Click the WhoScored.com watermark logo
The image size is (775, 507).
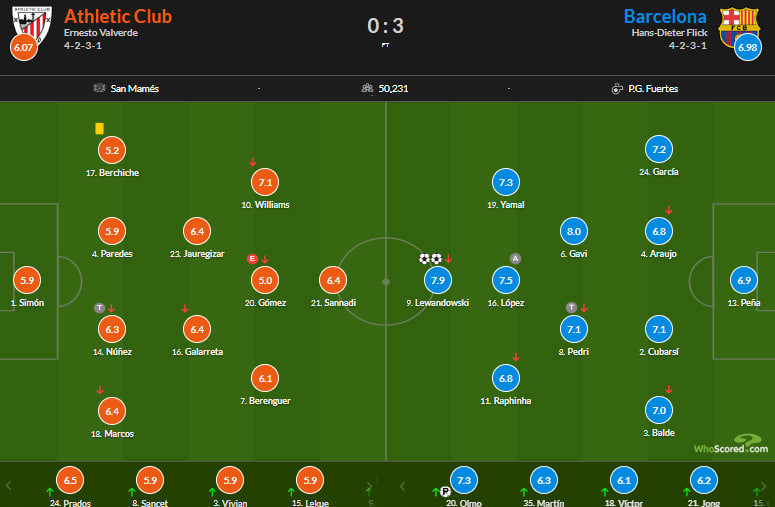point(731,444)
